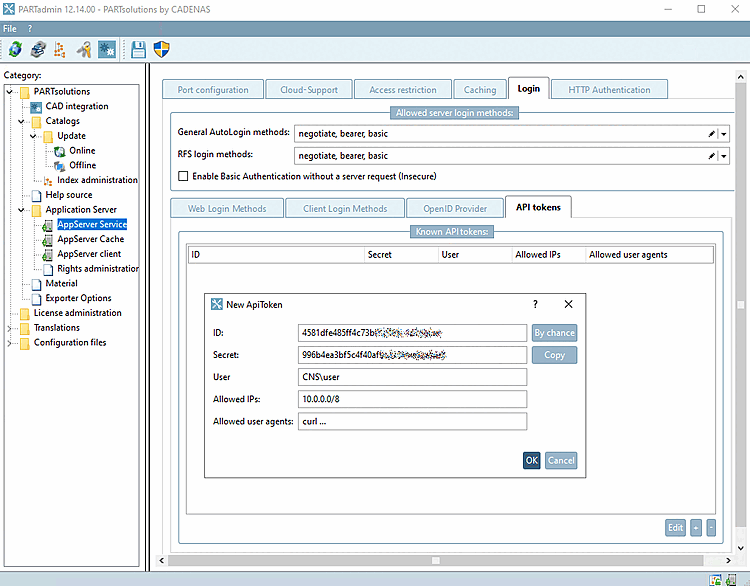750x586 pixels.
Task: Click horizontal scrollbar right arrow
Action: coord(728,560)
